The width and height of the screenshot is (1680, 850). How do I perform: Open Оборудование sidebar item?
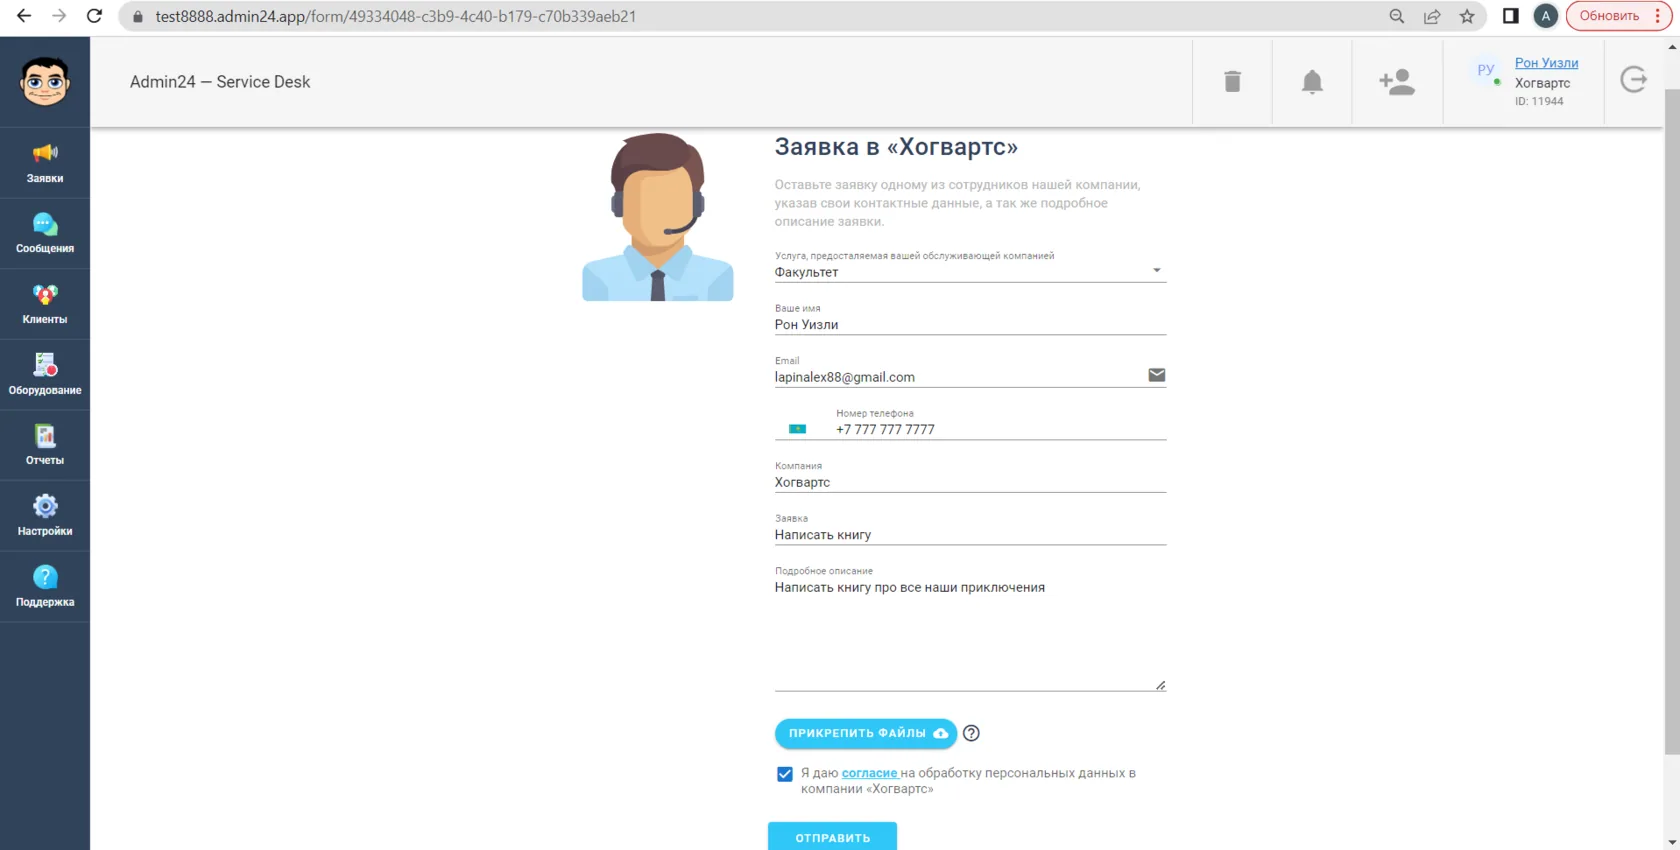coord(45,375)
